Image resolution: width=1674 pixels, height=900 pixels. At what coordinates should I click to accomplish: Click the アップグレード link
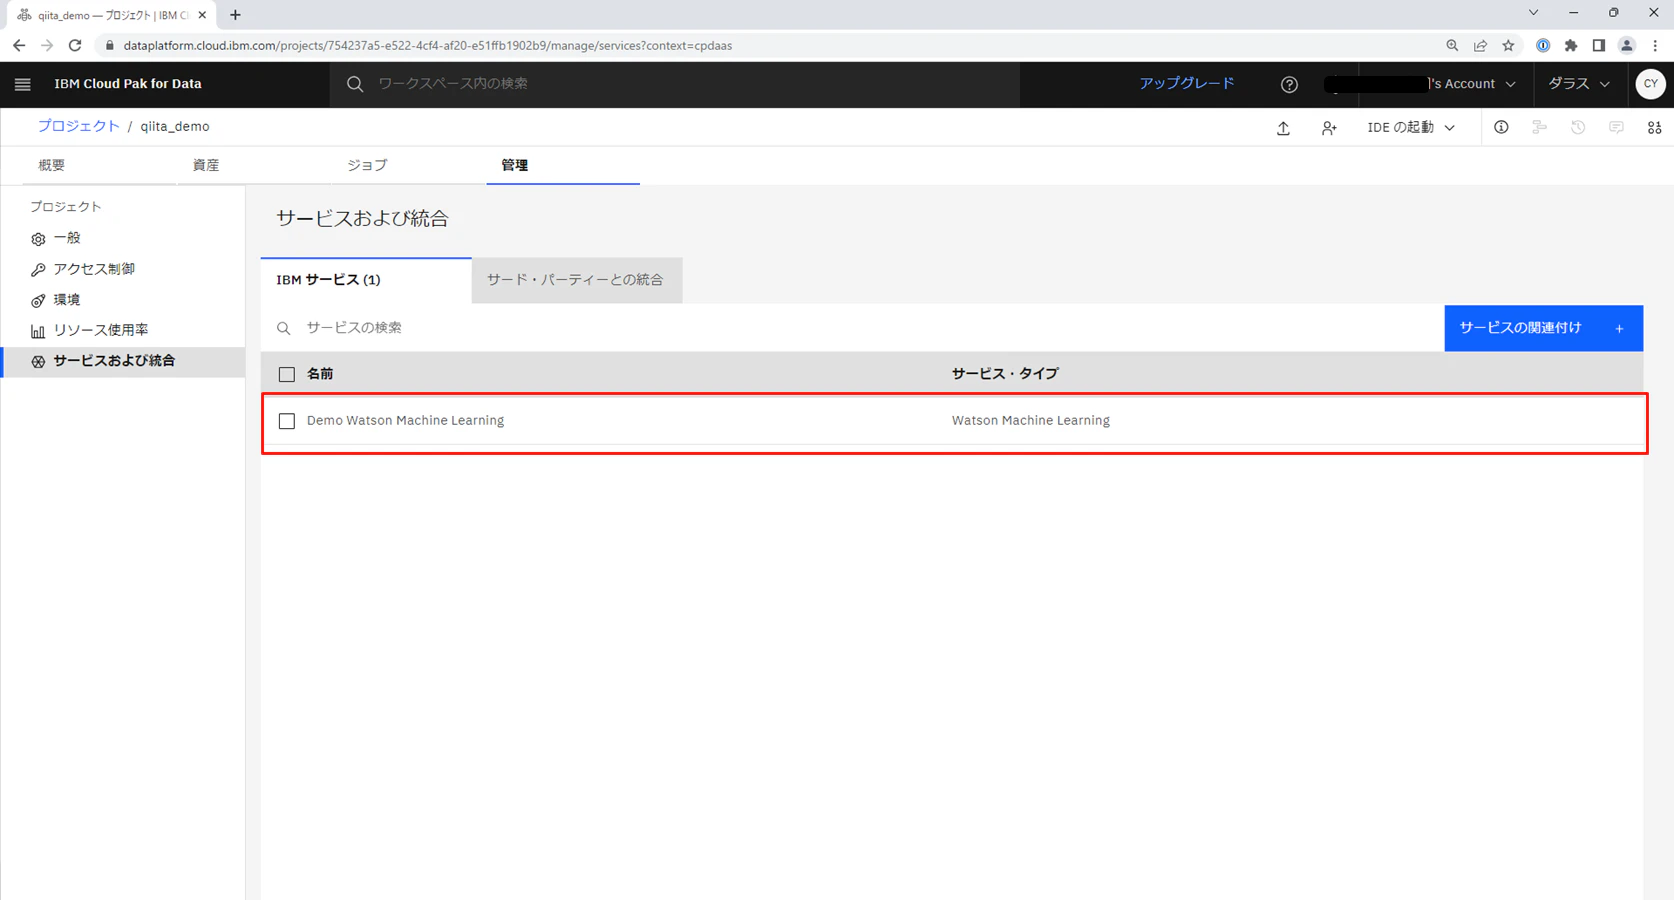[1187, 84]
